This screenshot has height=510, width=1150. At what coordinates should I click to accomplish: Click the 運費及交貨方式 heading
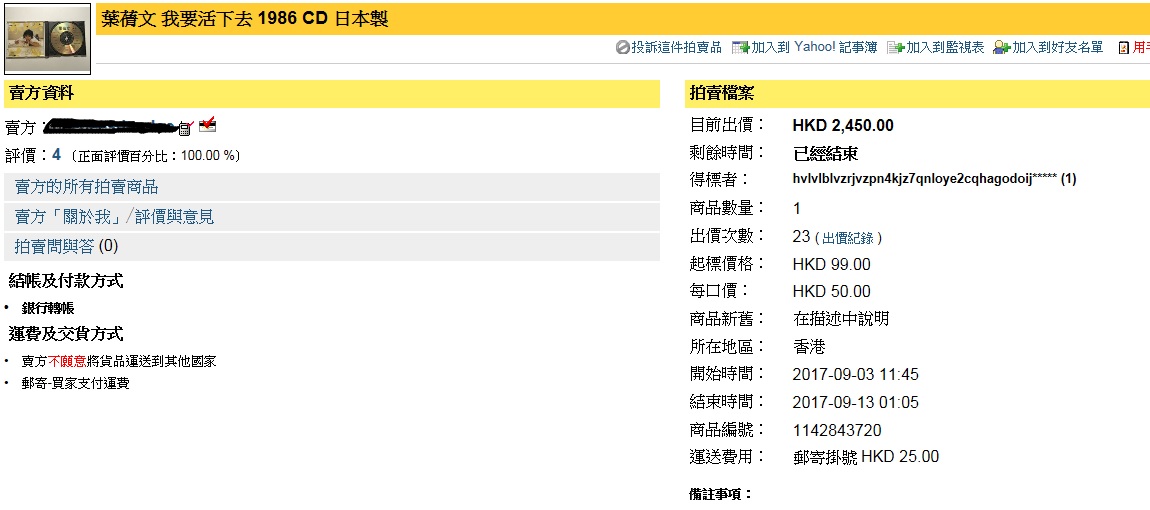[x=65, y=335]
